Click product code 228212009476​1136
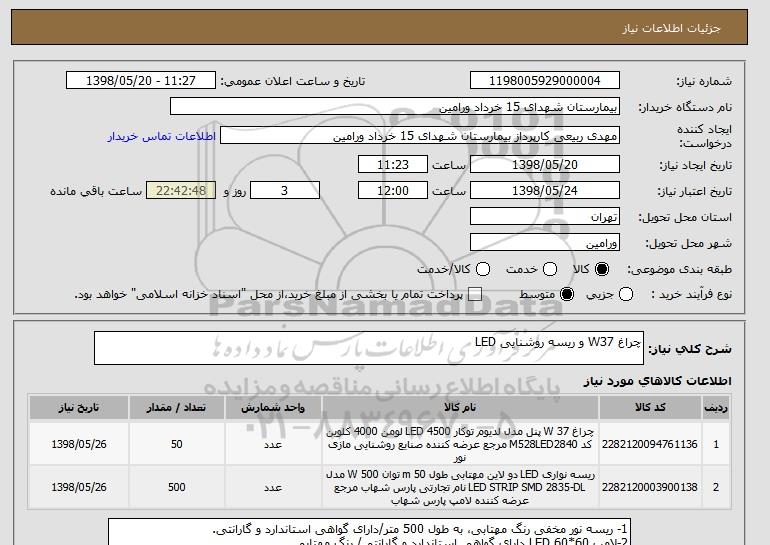 tap(650, 444)
